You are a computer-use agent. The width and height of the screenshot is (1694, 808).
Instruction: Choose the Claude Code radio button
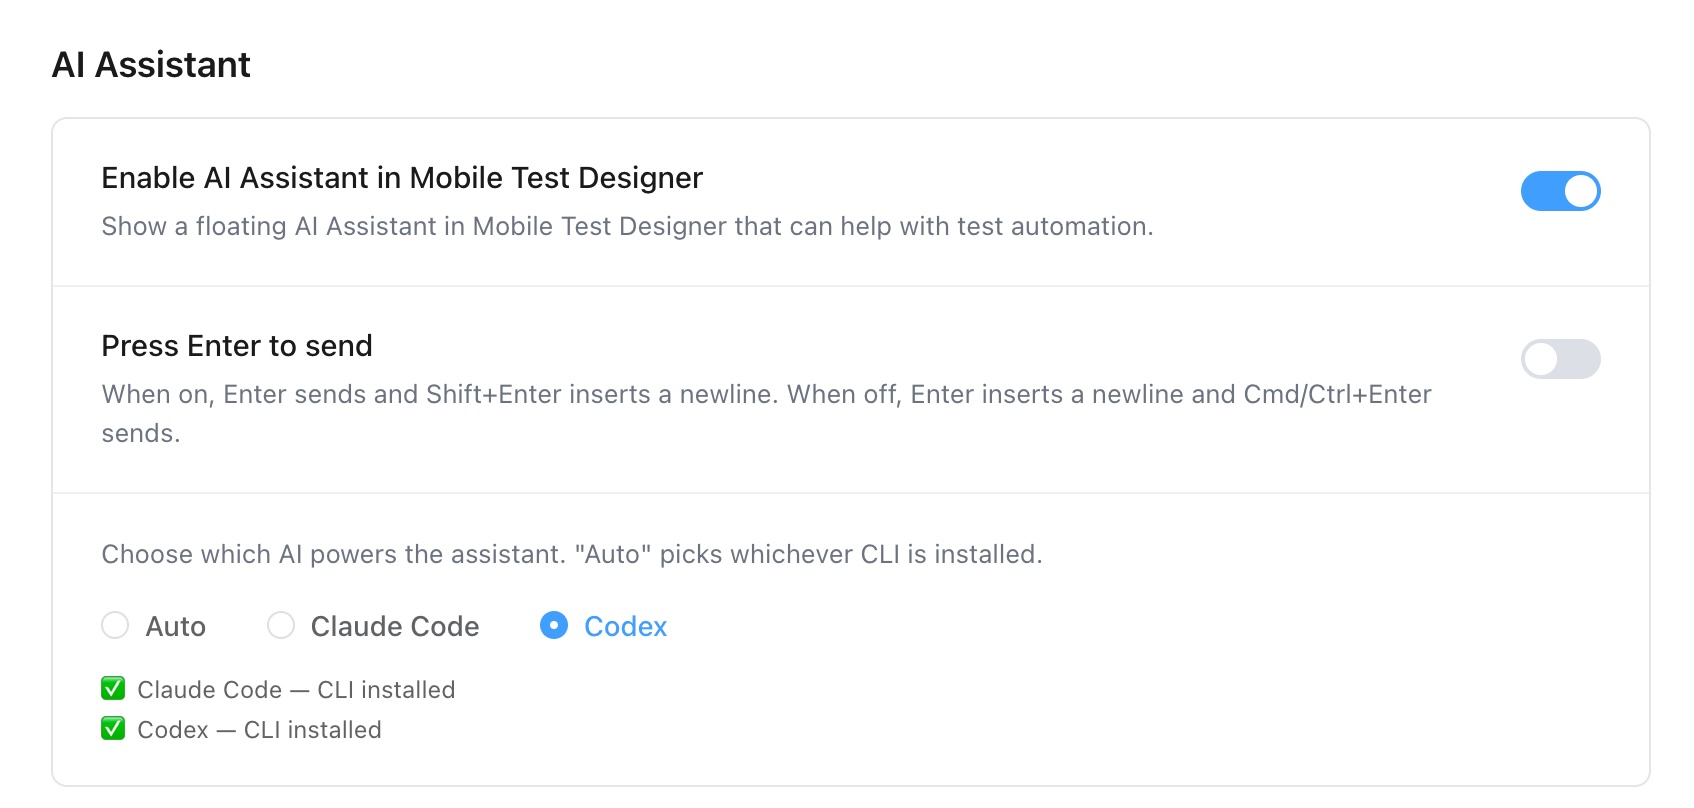click(281, 625)
